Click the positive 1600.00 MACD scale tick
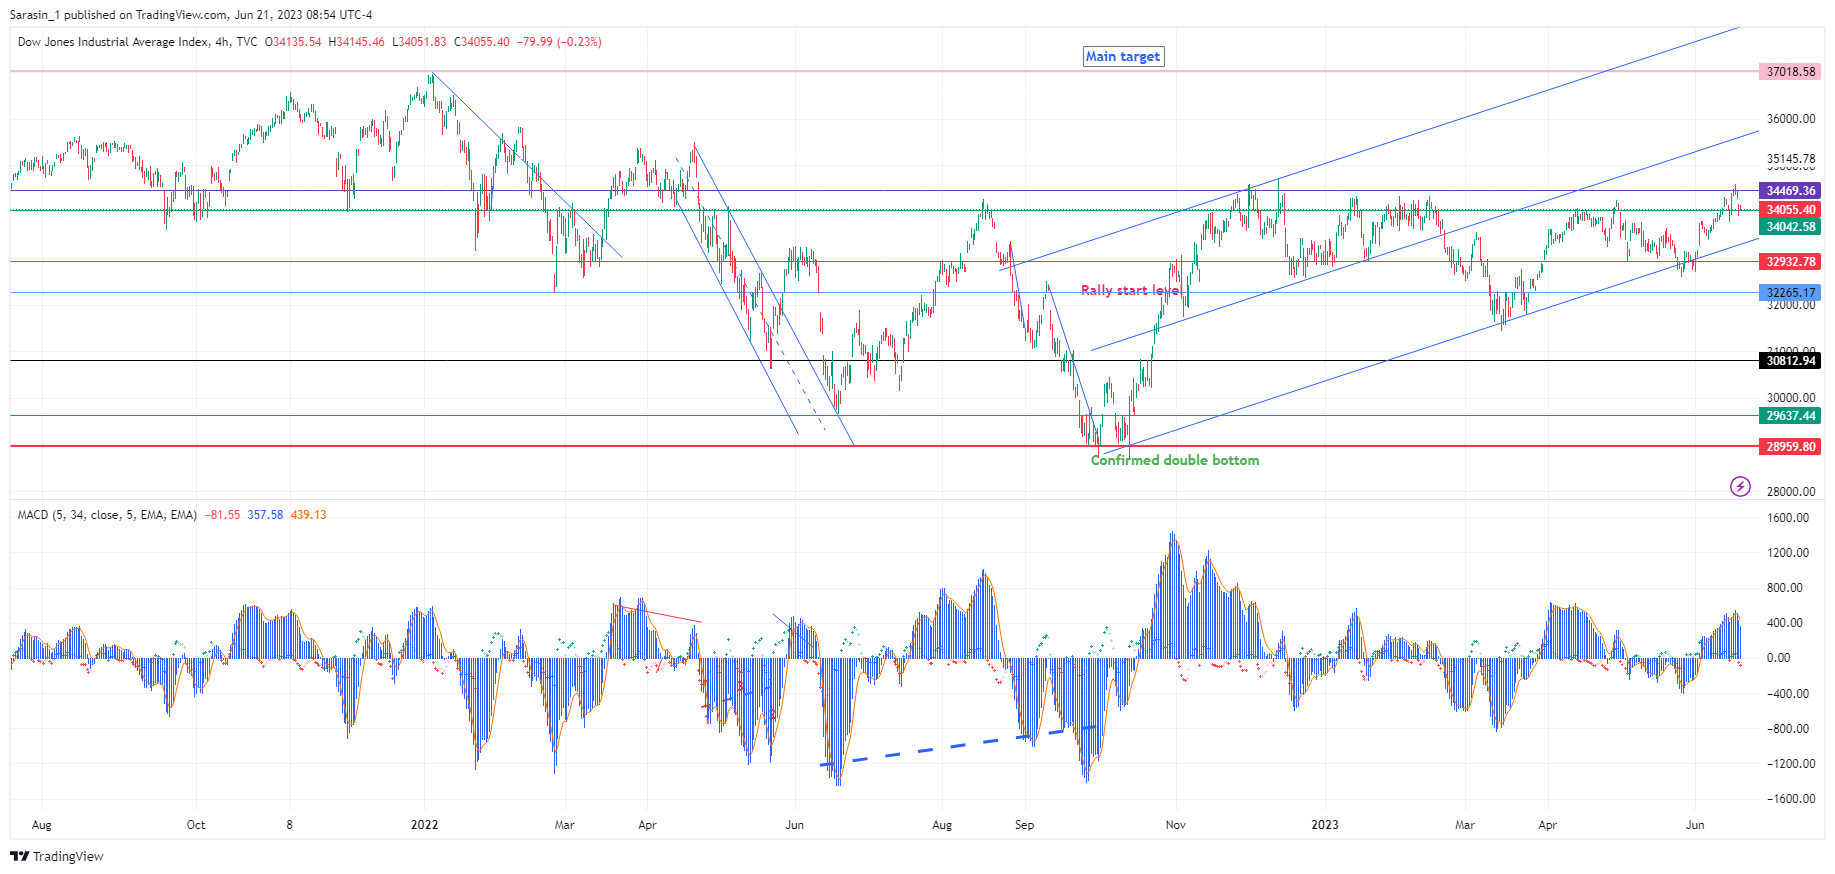Image resolution: width=1835 pixels, height=874 pixels. 1788,518
